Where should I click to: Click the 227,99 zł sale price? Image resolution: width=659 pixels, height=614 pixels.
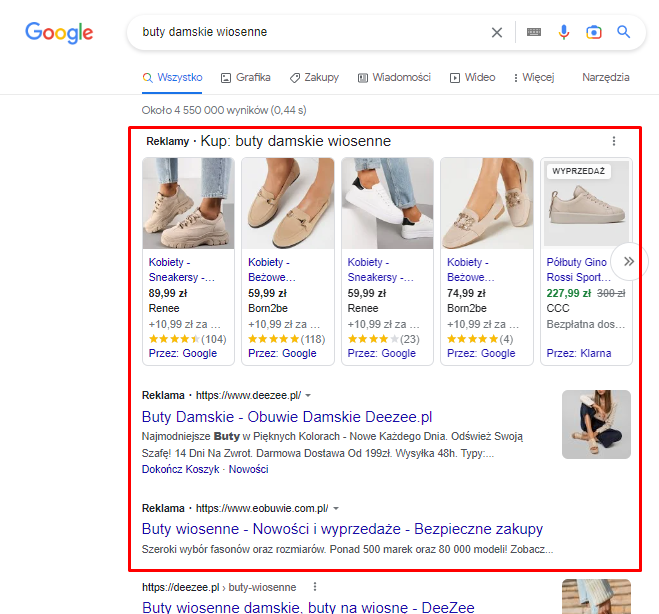[569, 293]
